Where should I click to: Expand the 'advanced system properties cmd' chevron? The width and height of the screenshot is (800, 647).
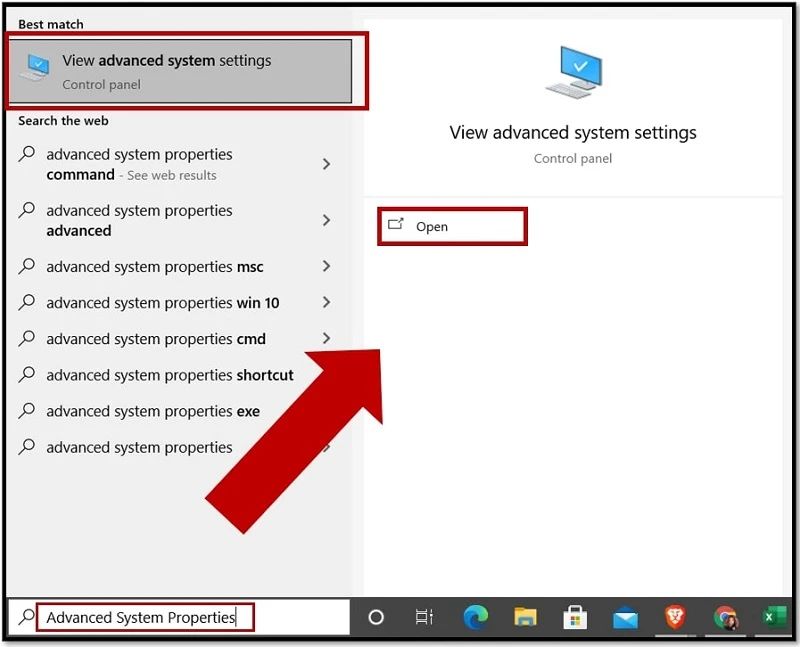(327, 338)
